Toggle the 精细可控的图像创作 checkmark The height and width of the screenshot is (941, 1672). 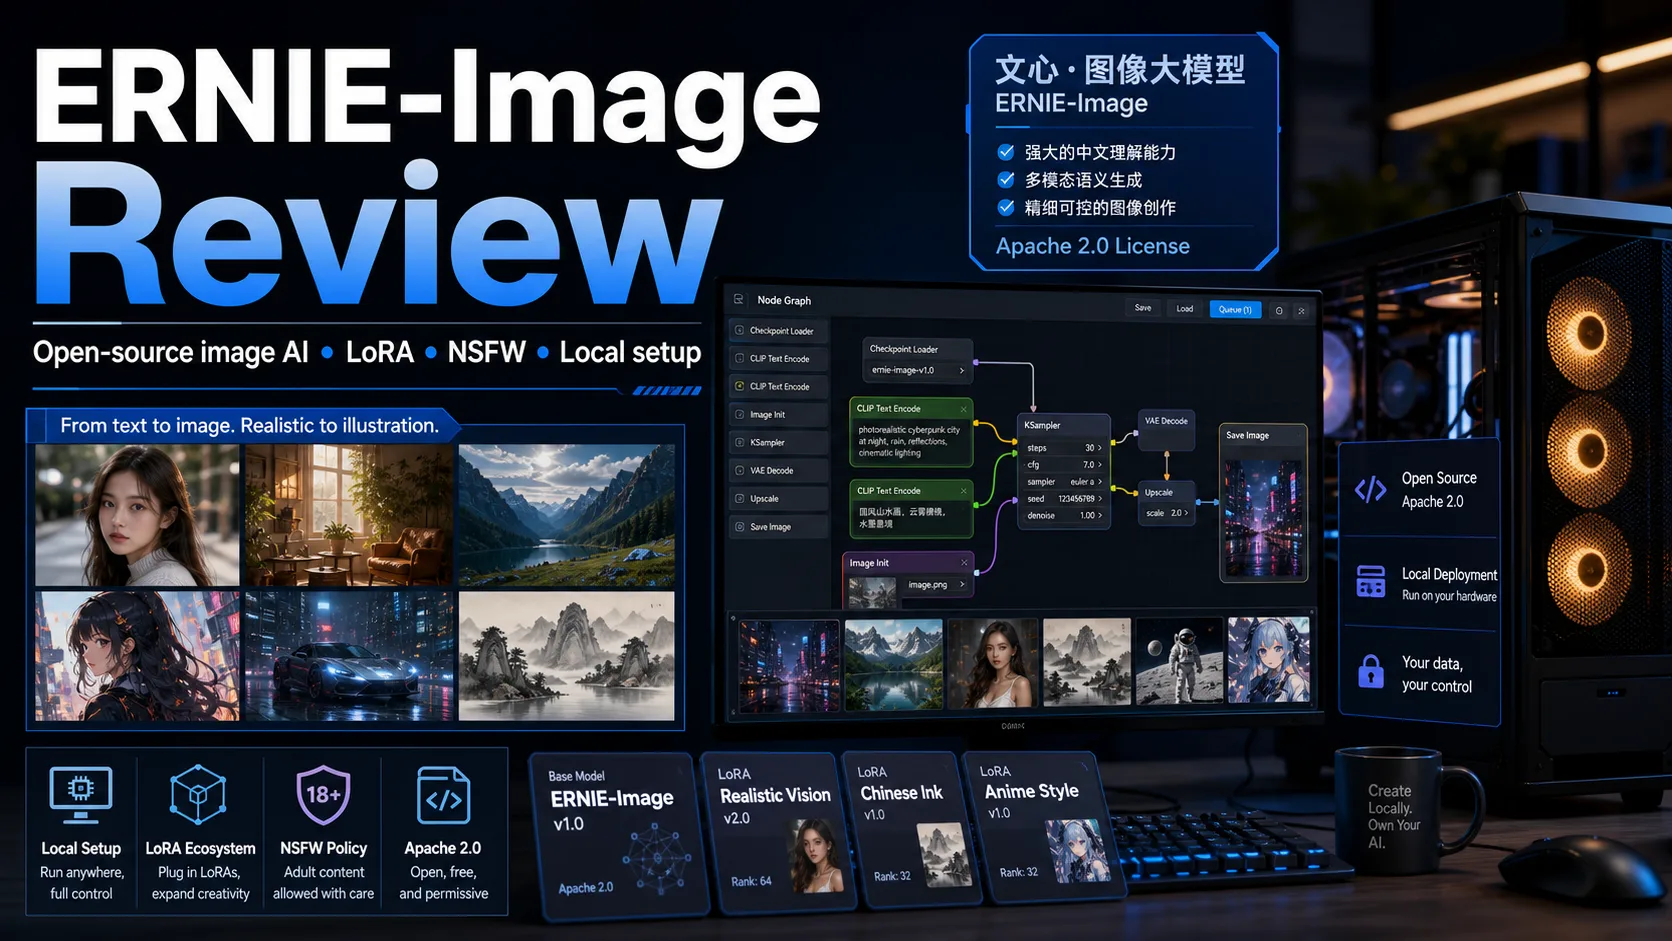click(1006, 207)
